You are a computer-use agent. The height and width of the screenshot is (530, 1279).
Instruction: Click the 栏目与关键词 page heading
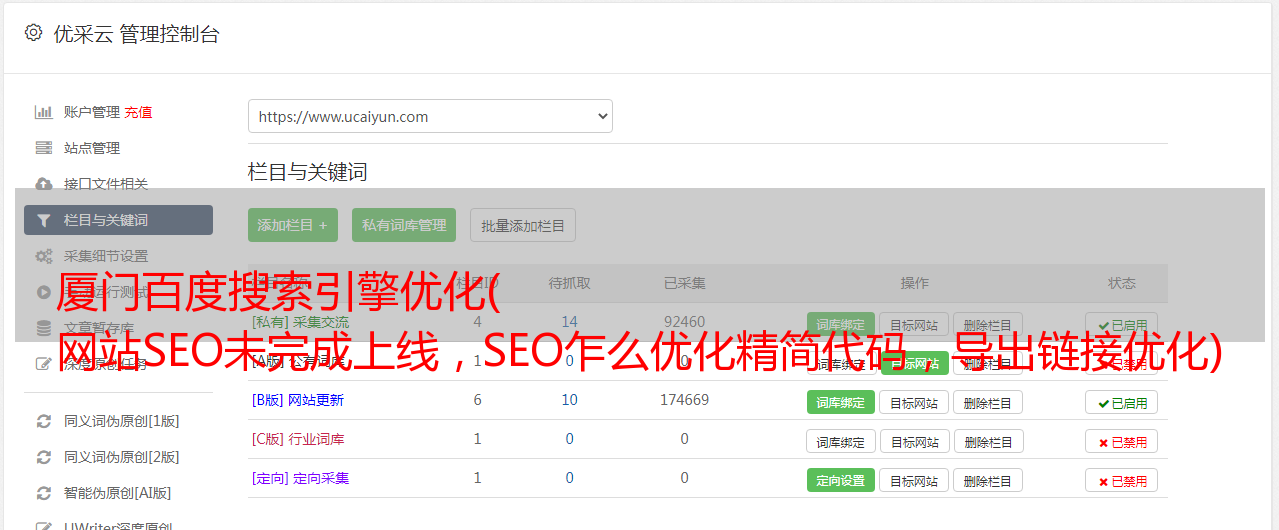click(308, 172)
